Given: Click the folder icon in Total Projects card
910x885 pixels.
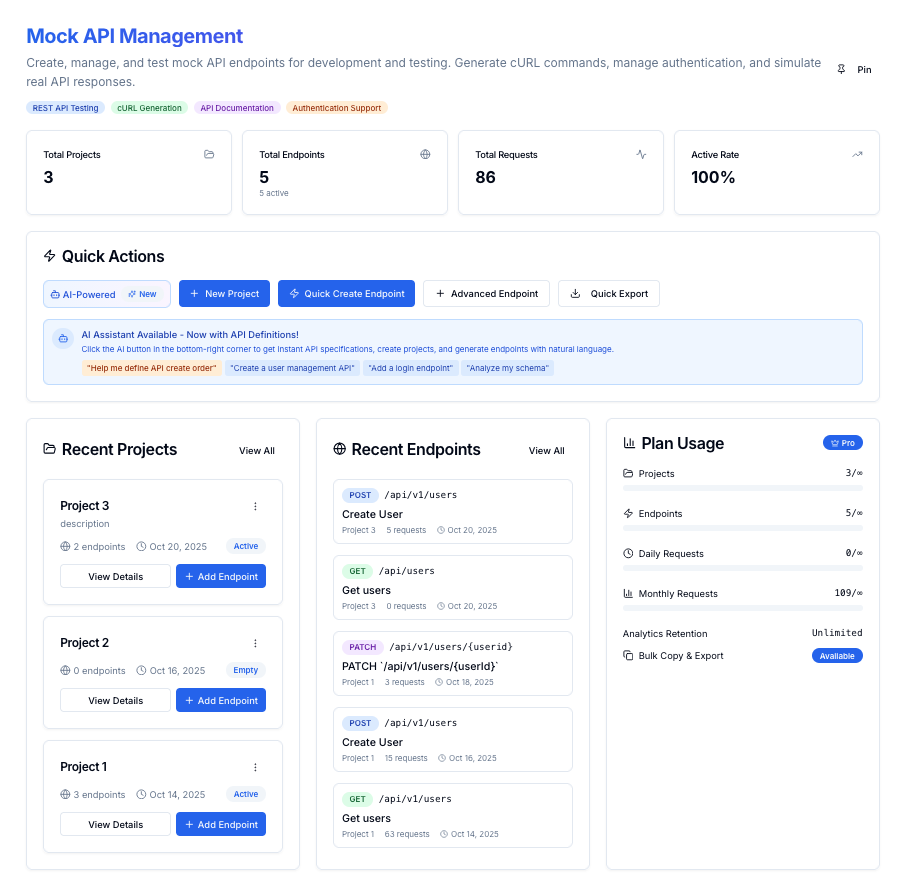Looking at the screenshot, I should coord(209,155).
